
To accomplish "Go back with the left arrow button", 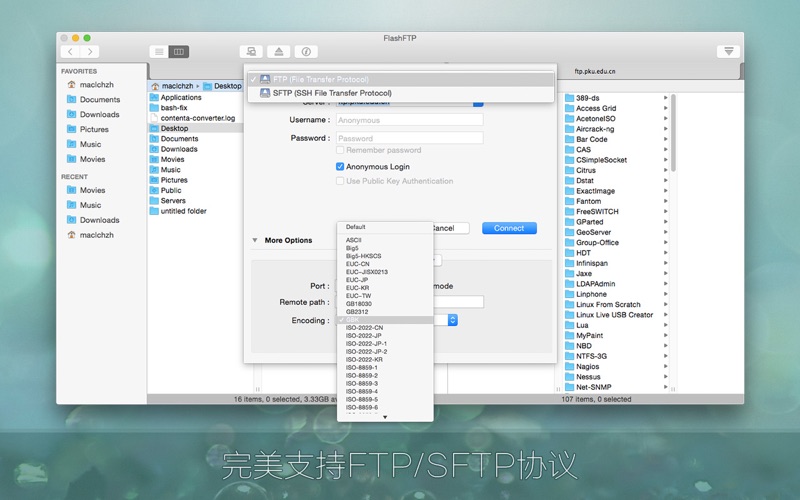I will coord(70,52).
